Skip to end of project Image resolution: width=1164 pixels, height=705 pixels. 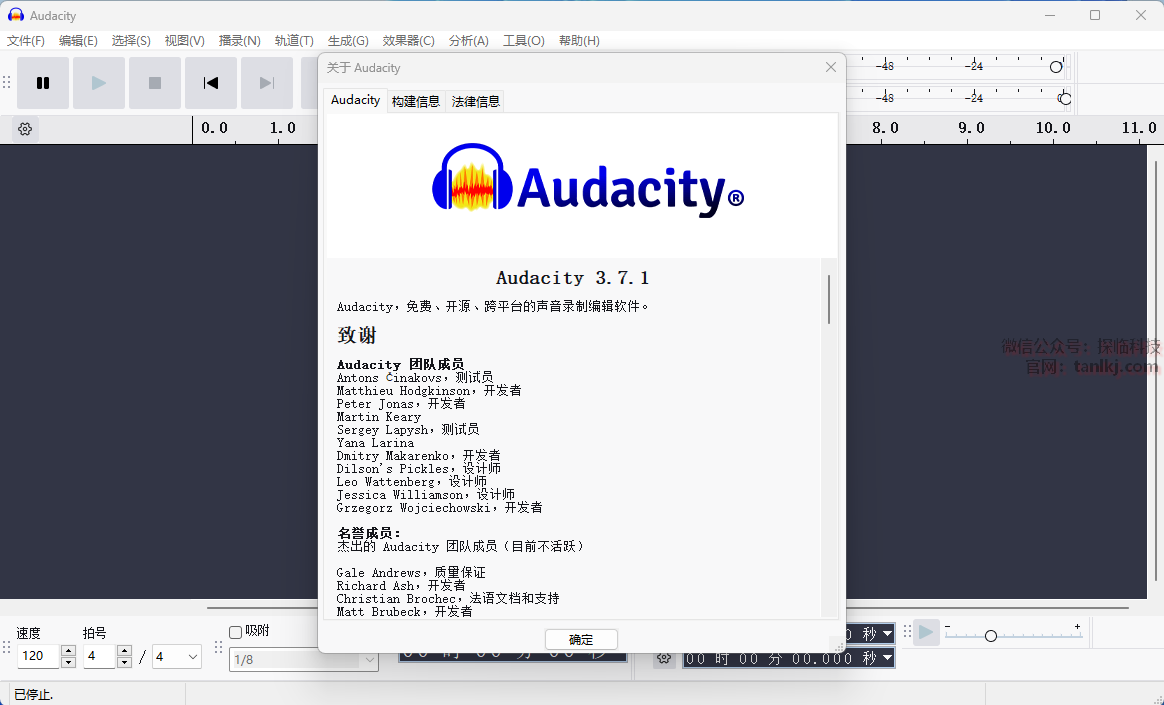[267, 83]
